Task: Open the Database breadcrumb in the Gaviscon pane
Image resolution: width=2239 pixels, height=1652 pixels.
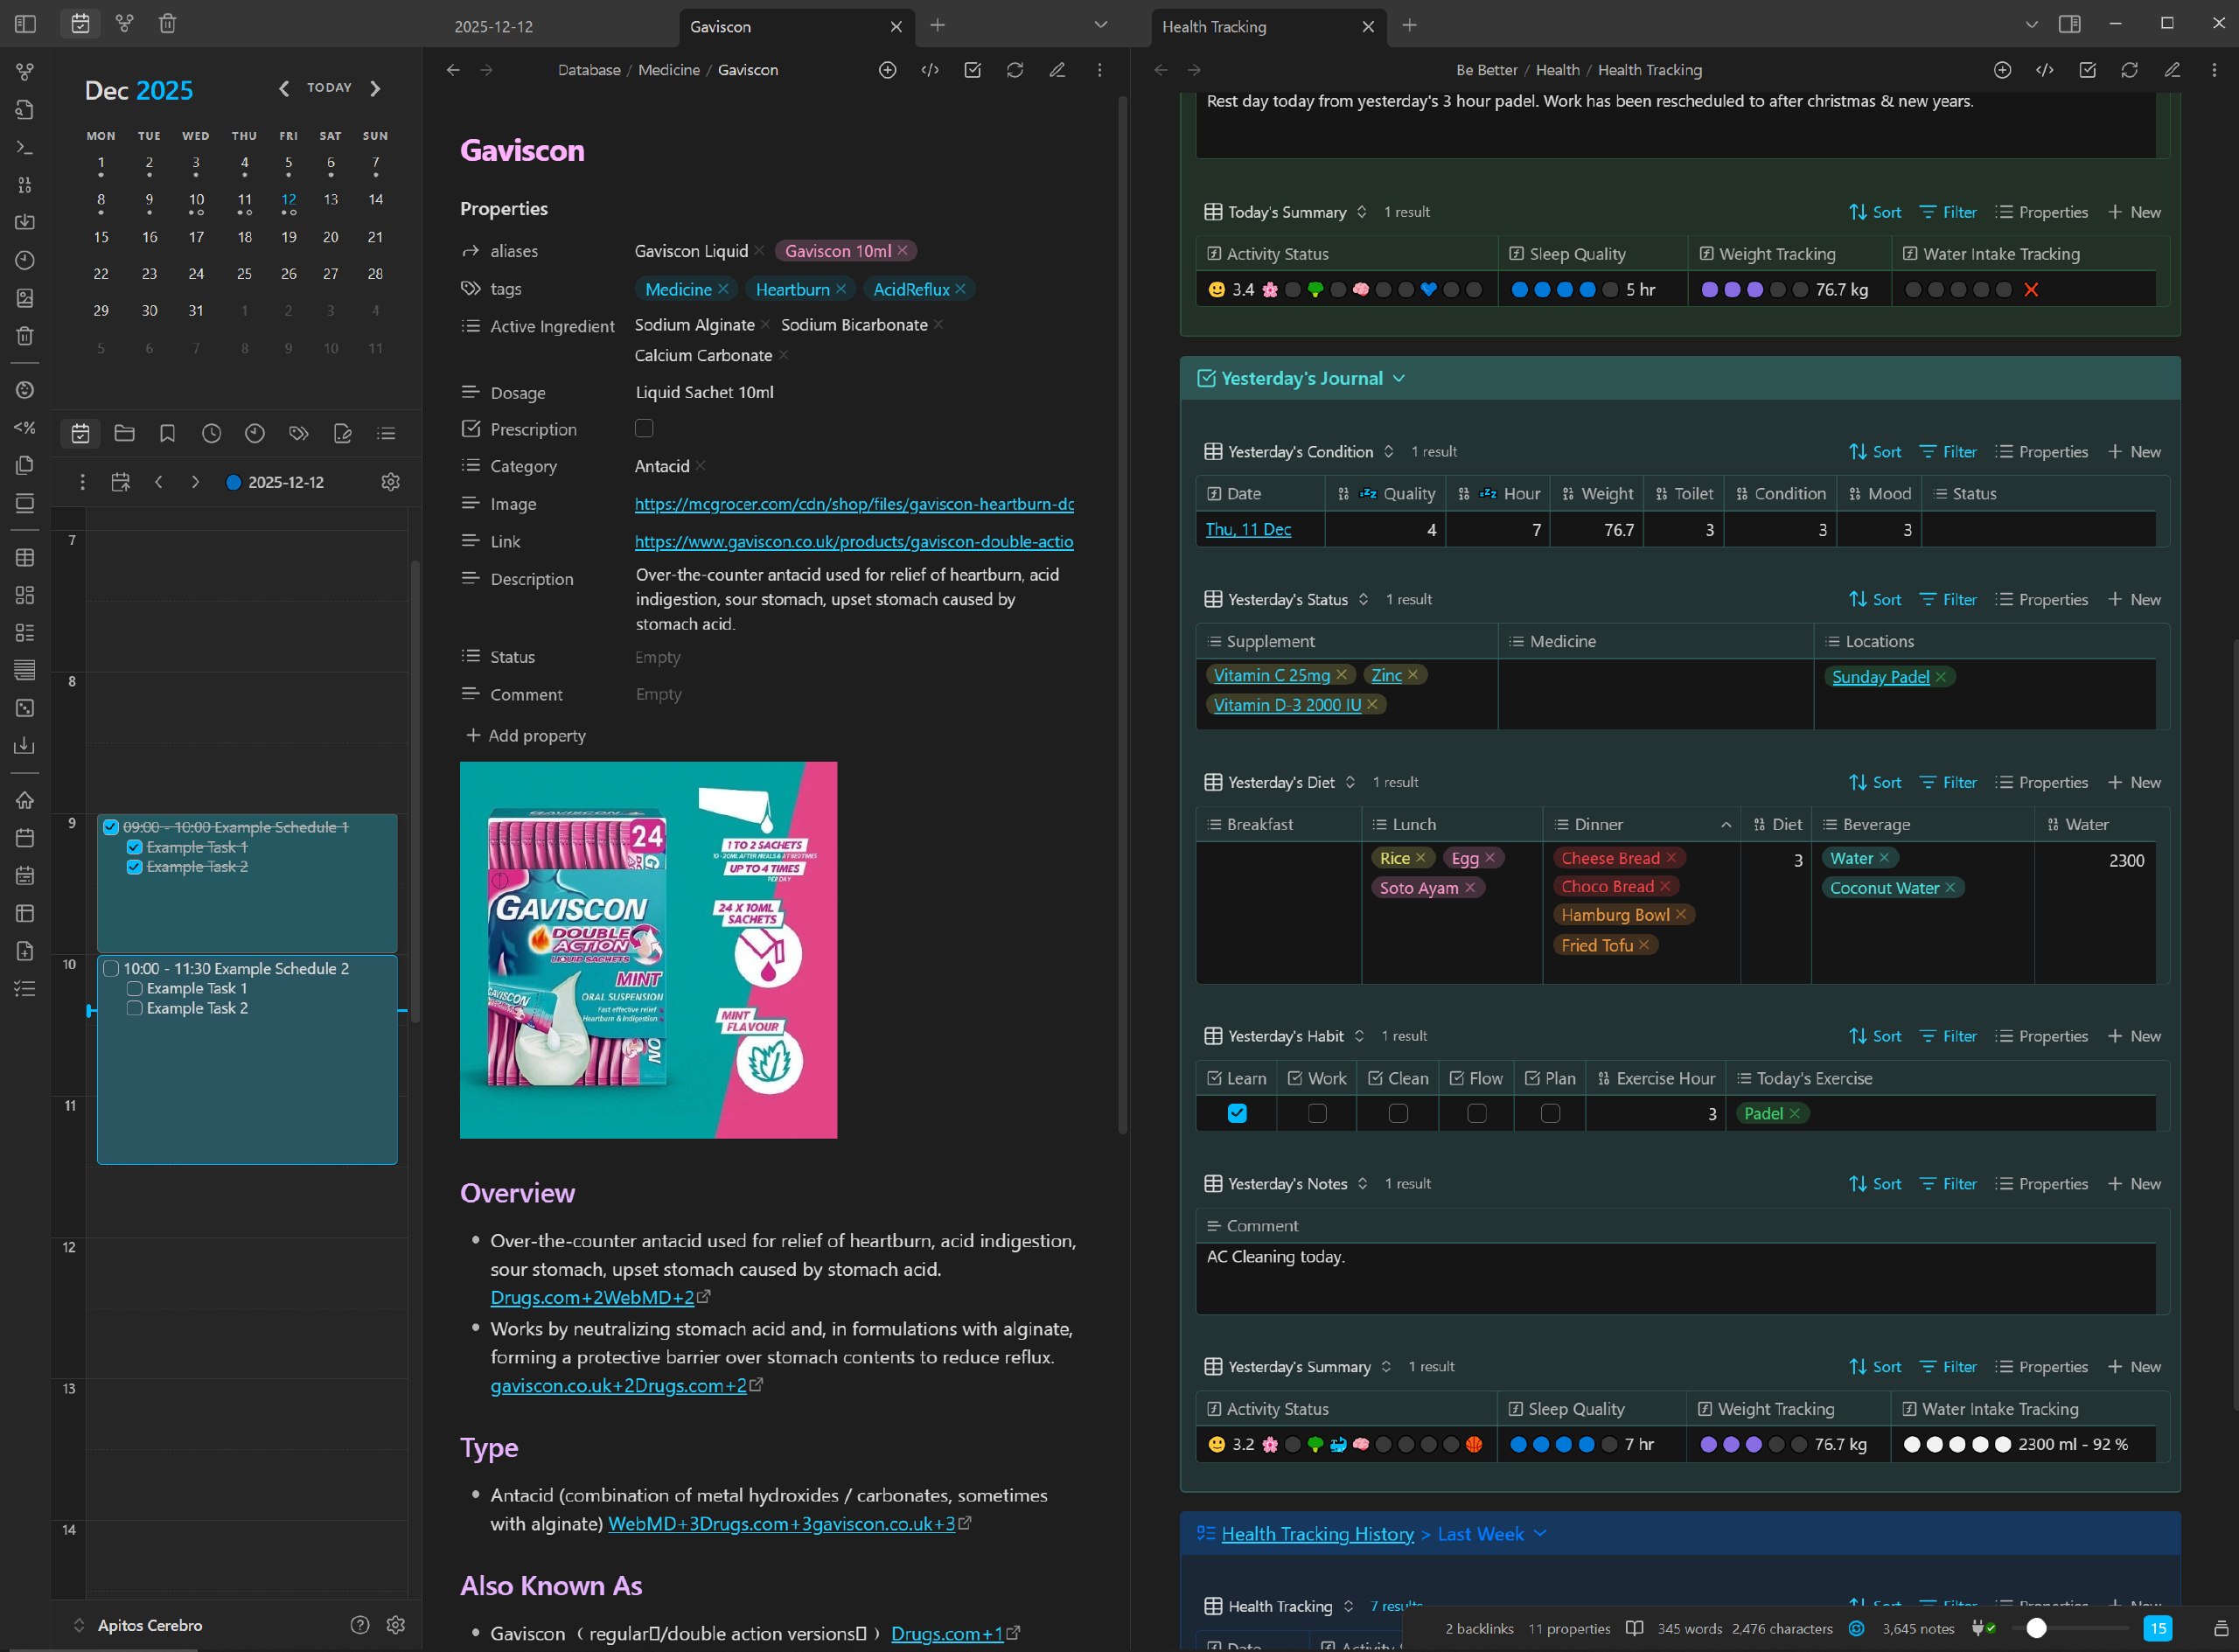Action: [589, 70]
